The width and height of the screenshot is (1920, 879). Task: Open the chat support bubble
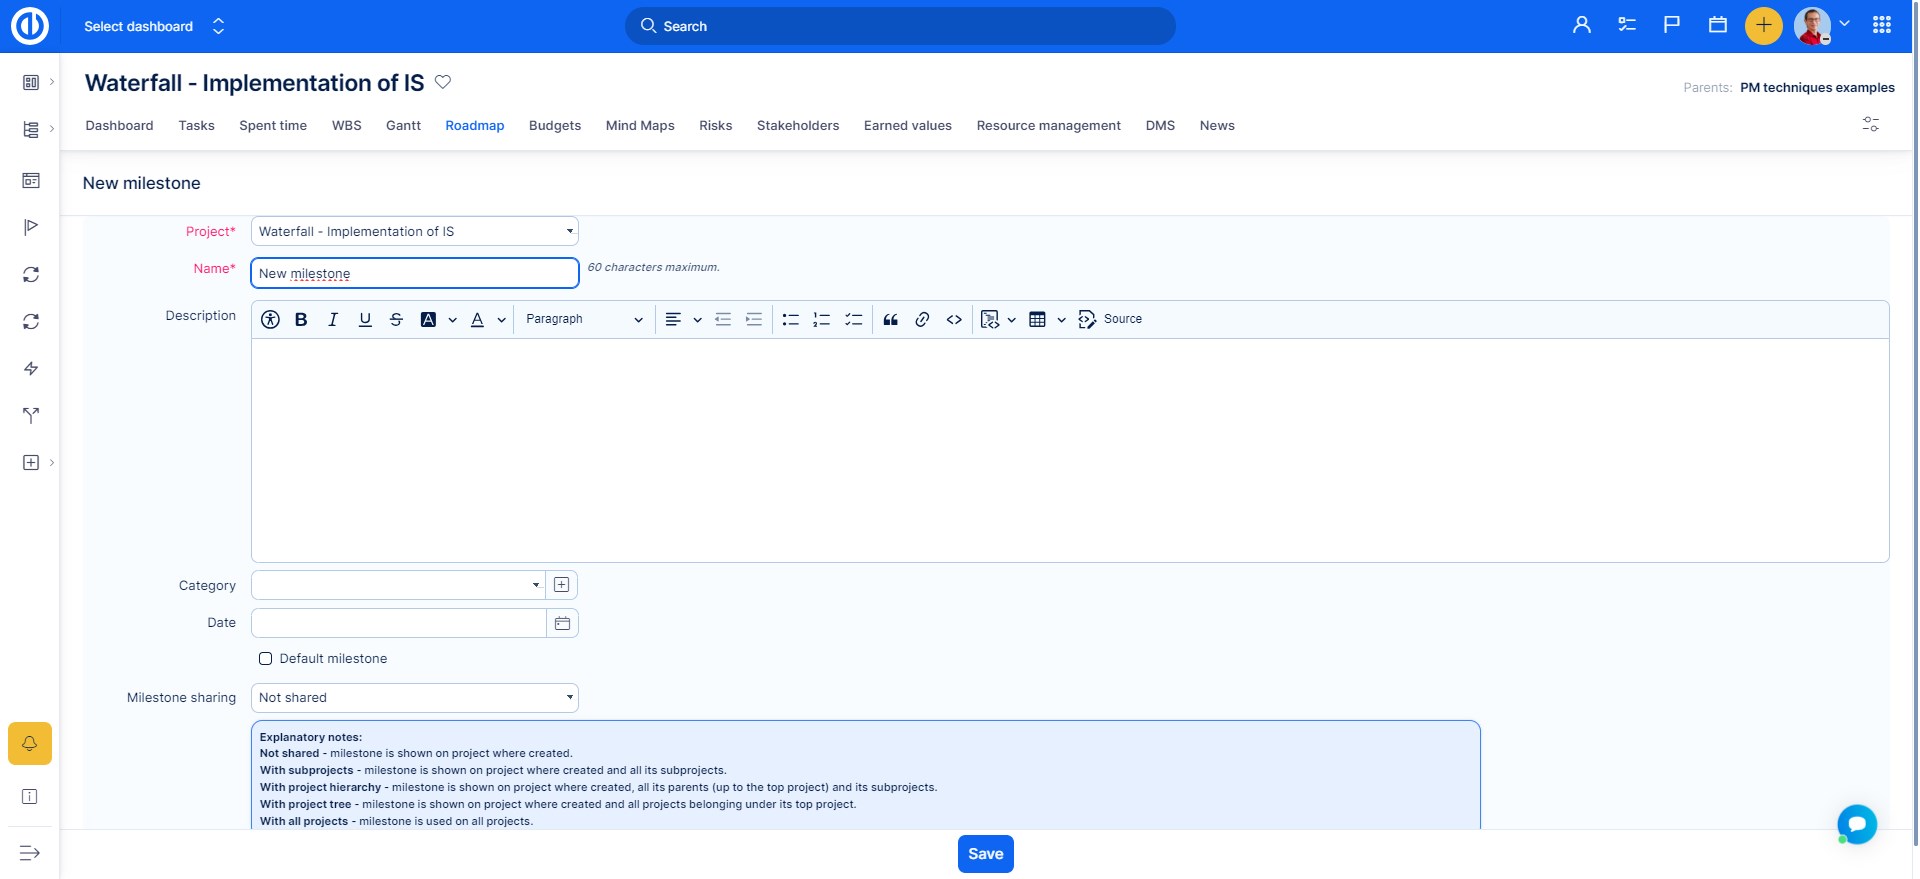pos(1856,825)
